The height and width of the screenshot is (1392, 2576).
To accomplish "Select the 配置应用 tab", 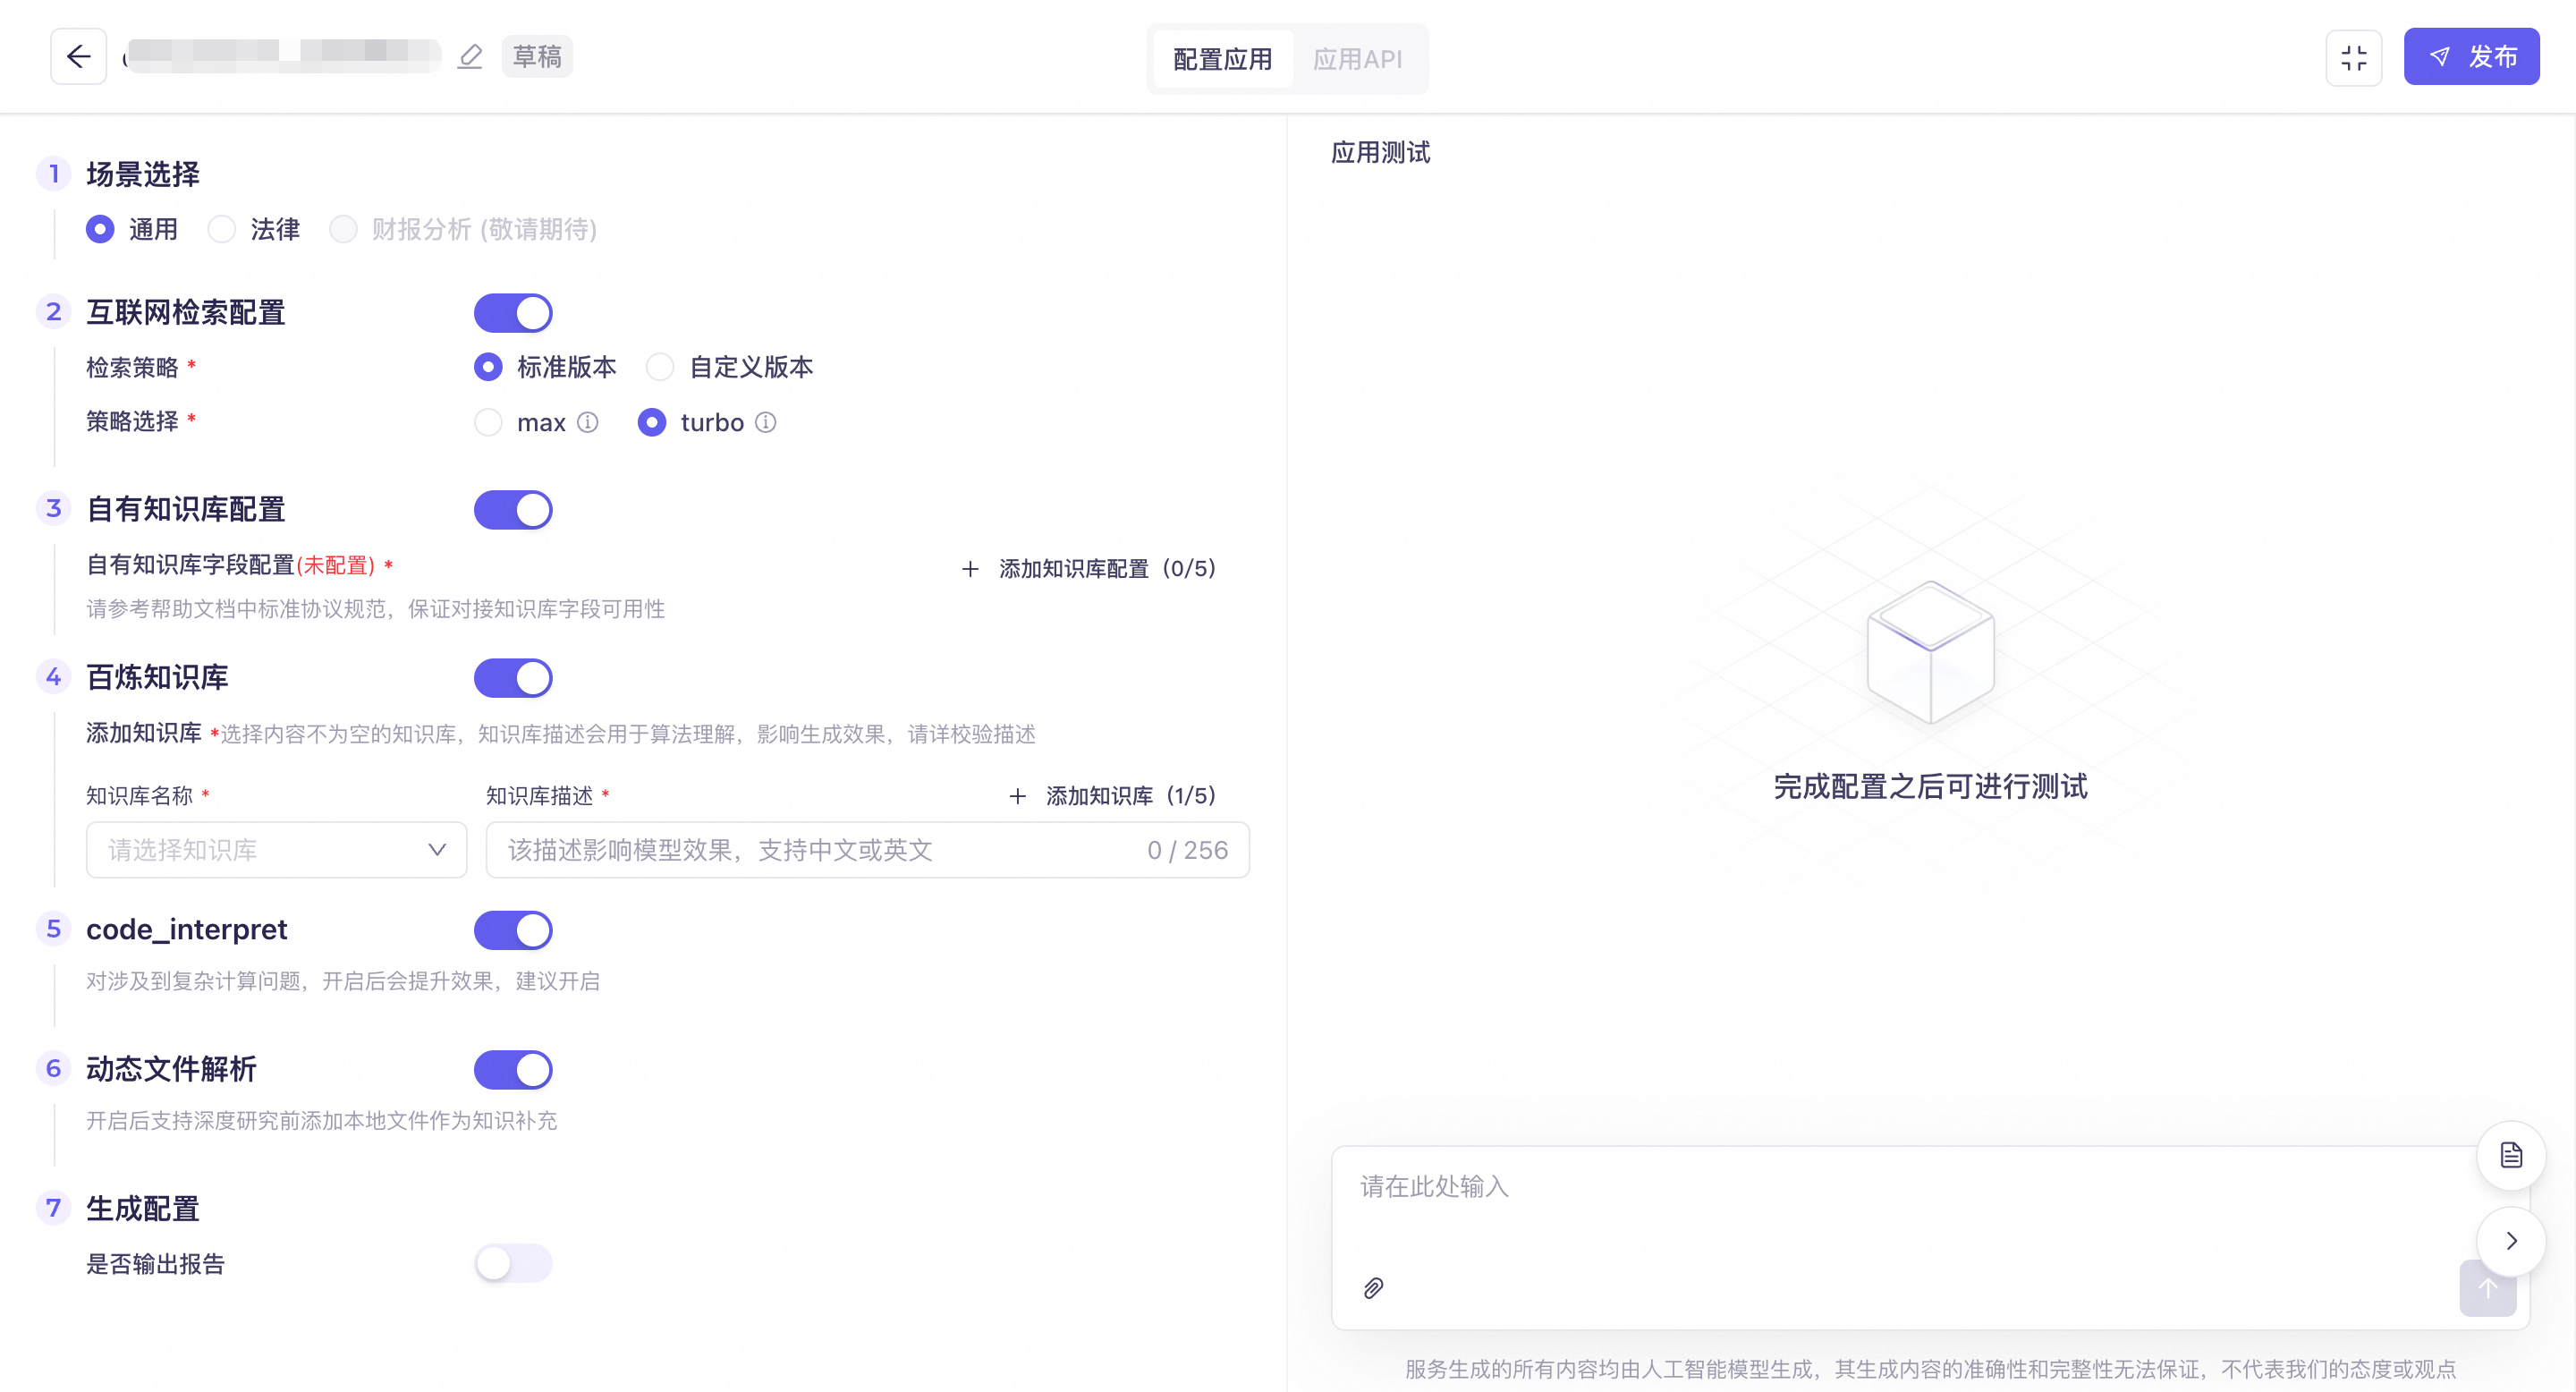I will 1221,58.
